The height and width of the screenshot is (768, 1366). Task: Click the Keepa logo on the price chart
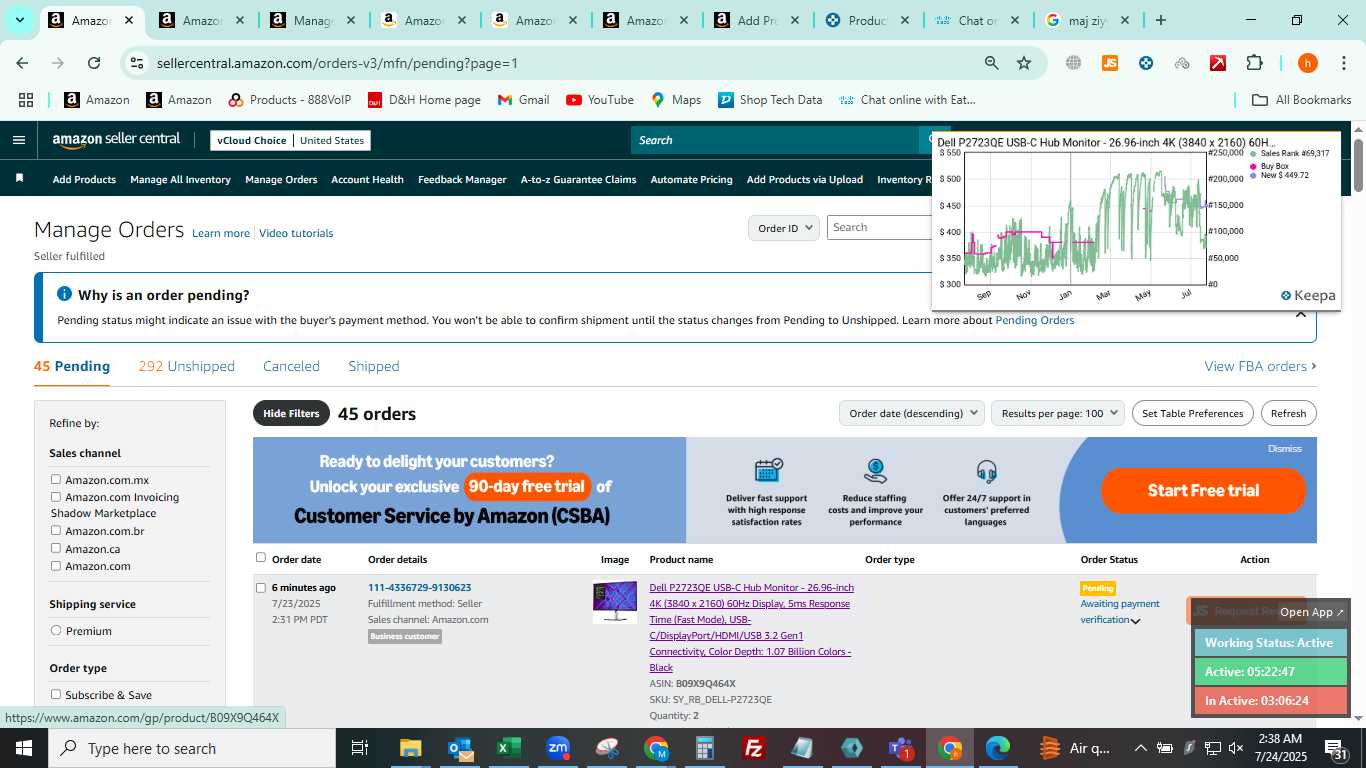pos(1308,296)
